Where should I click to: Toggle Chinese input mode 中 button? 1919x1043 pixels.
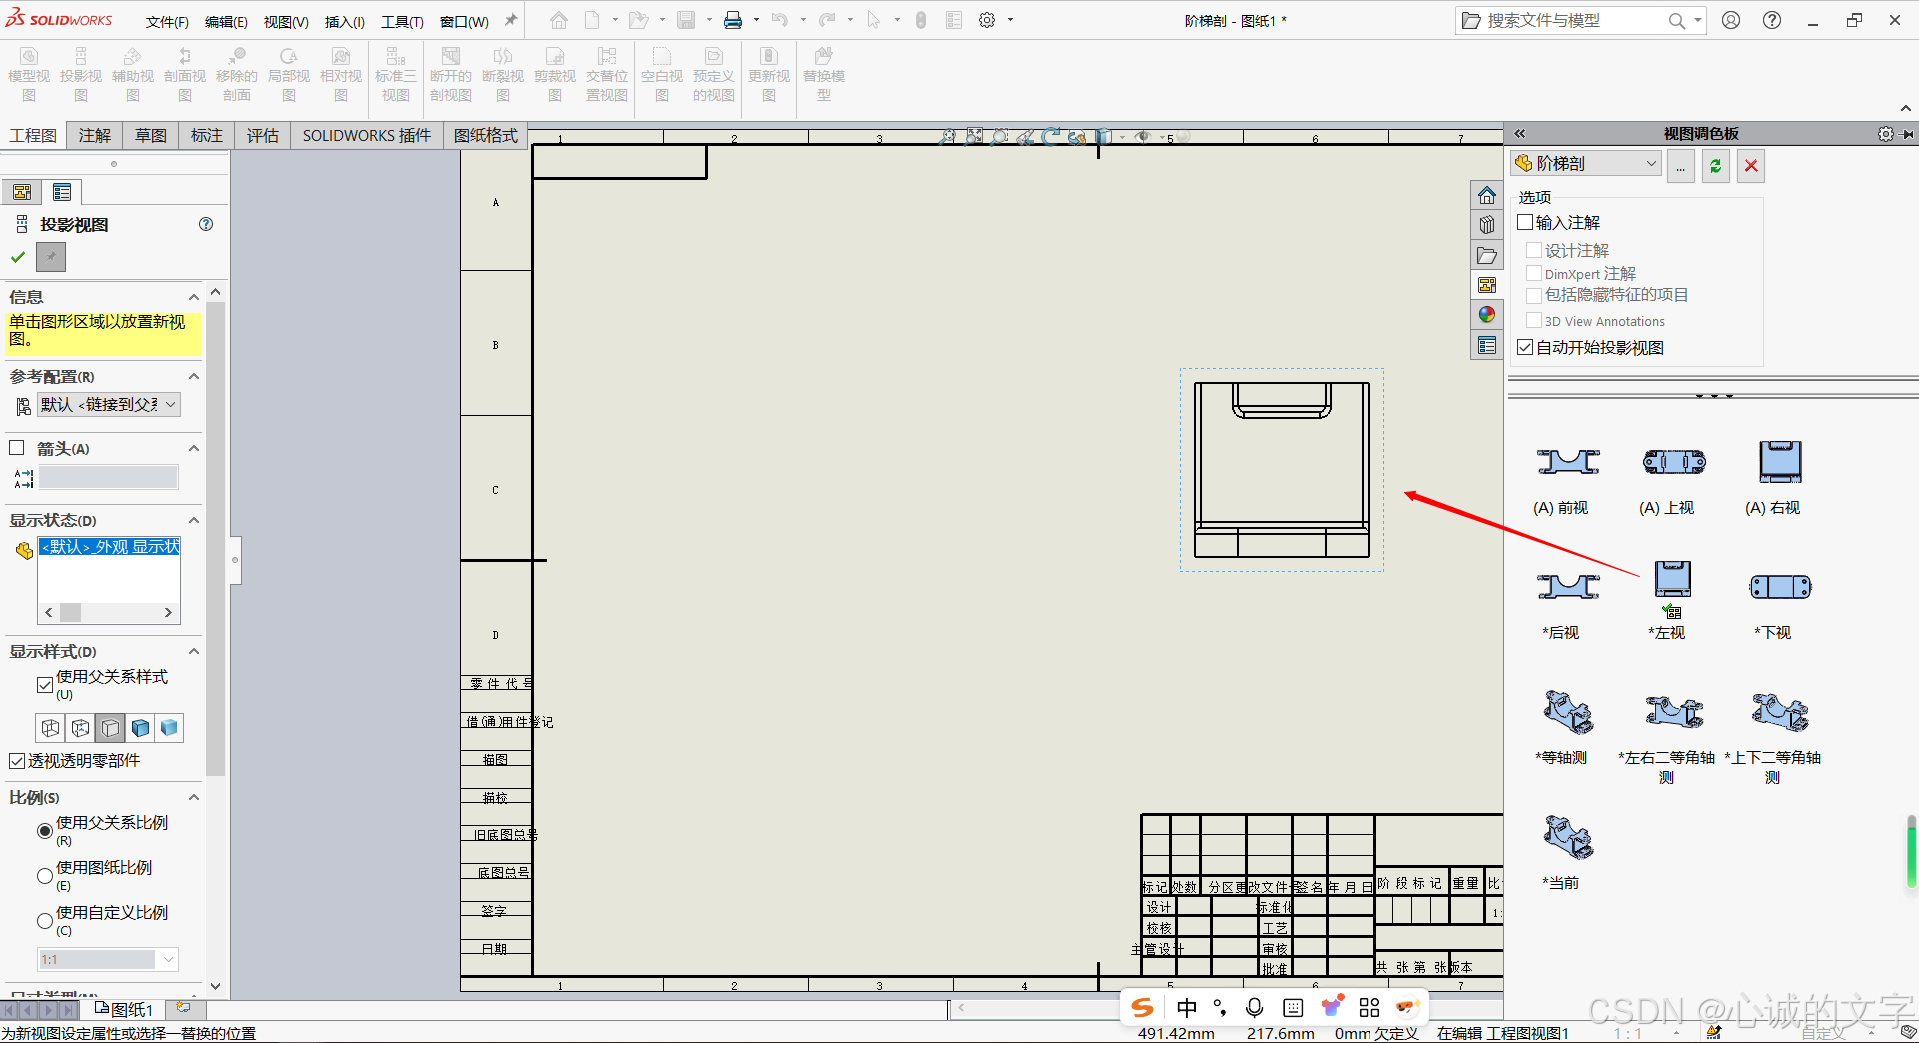point(1187,1007)
